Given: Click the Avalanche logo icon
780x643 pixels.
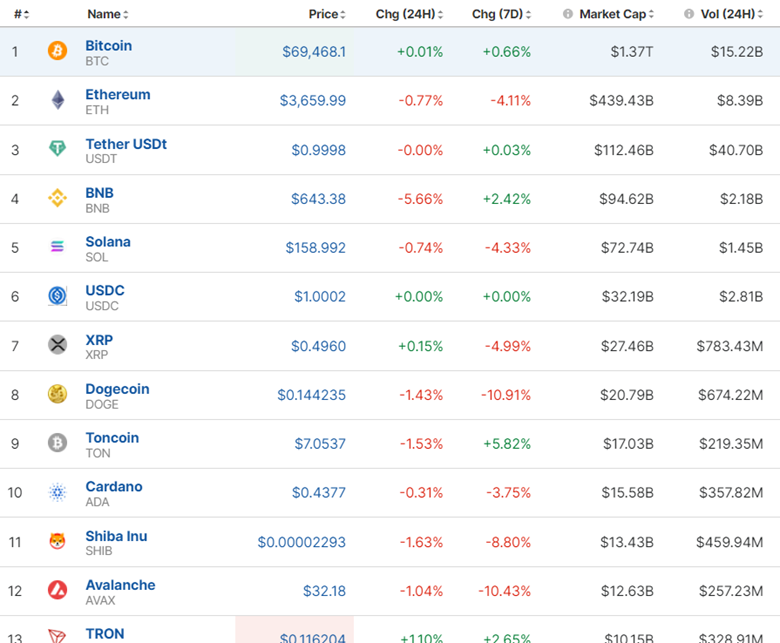Looking at the screenshot, I should coord(57,590).
